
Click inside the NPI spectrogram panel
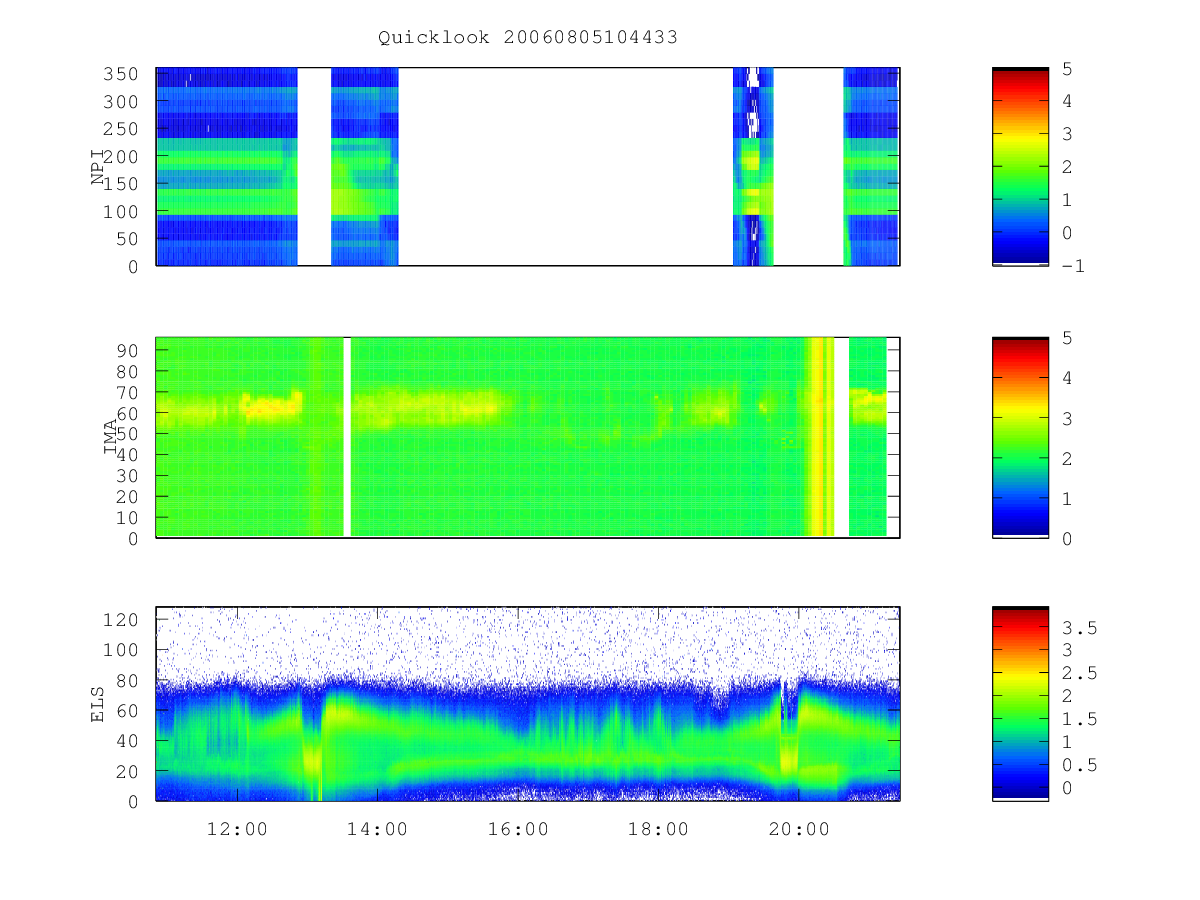[x=528, y=167]
